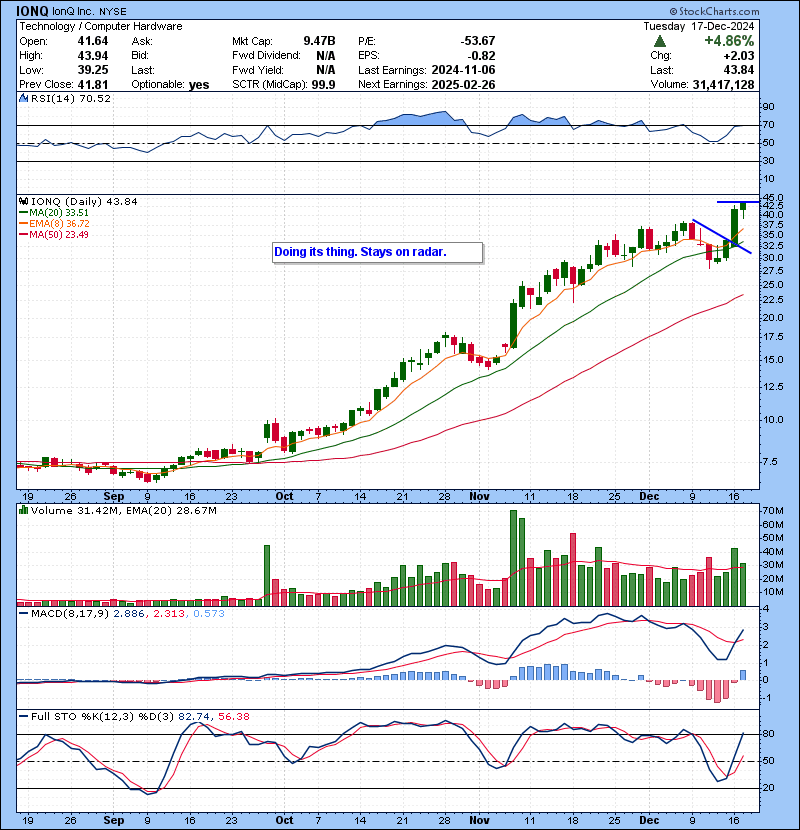
Task: Click the volume bars icon beside Volume 31.42M
Action: tap(23, 511)
